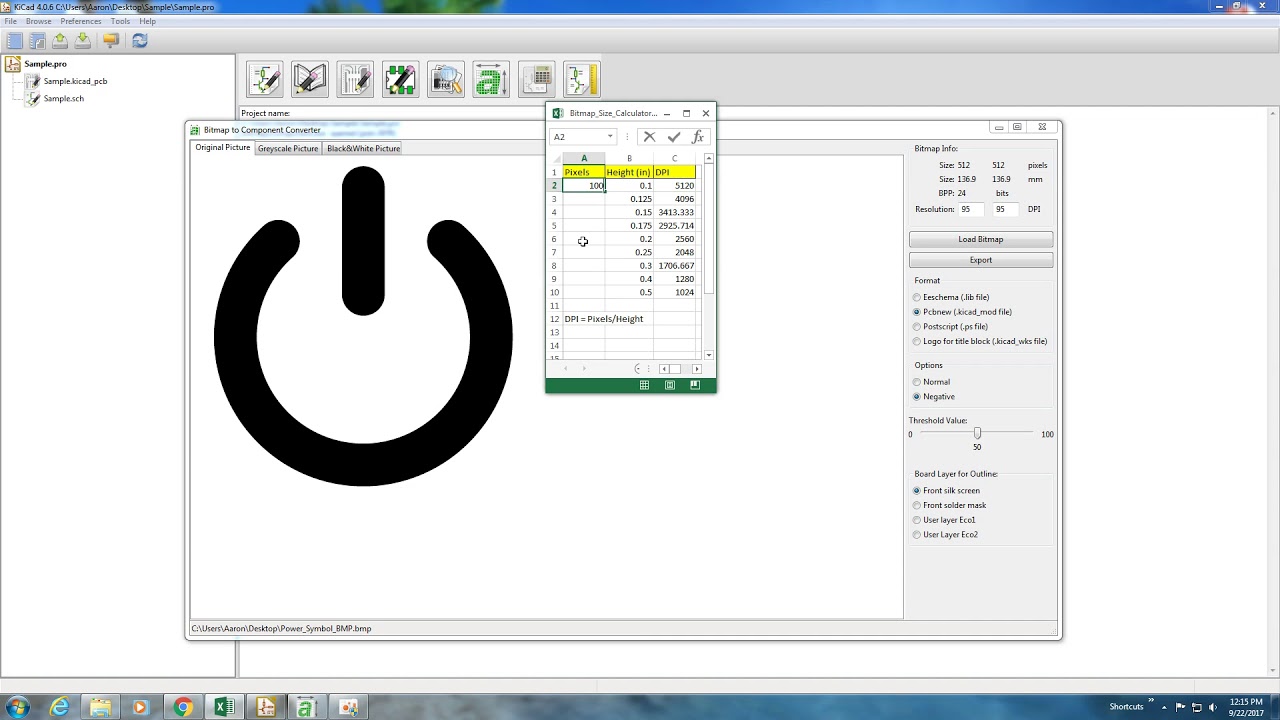
Task: Click the second Resolution DPI field
Action: (x=1005, y=209)
